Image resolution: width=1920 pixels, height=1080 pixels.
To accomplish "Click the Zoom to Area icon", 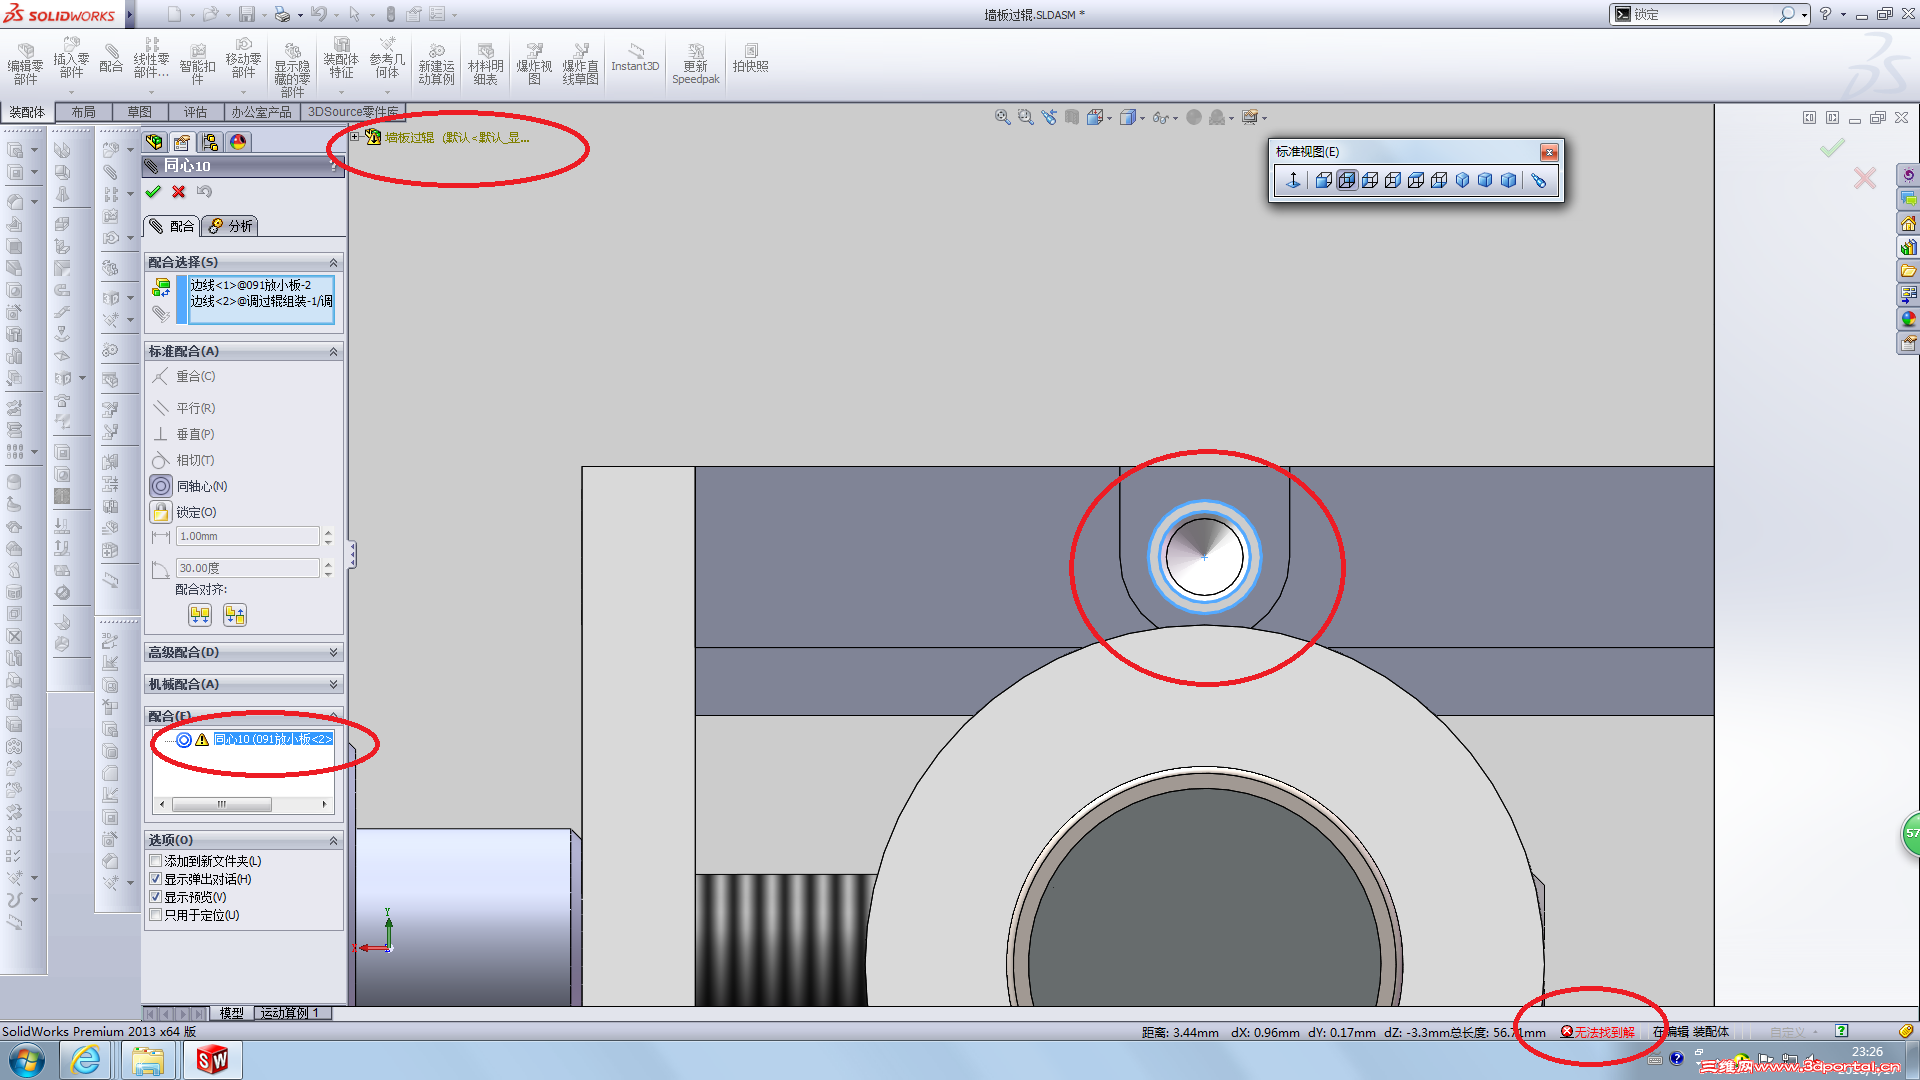I will pos(1025,117).
